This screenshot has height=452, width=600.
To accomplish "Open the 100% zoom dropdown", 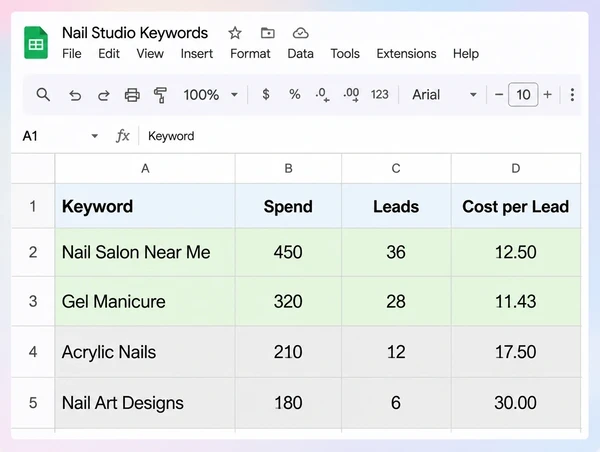I will [210, 95].
